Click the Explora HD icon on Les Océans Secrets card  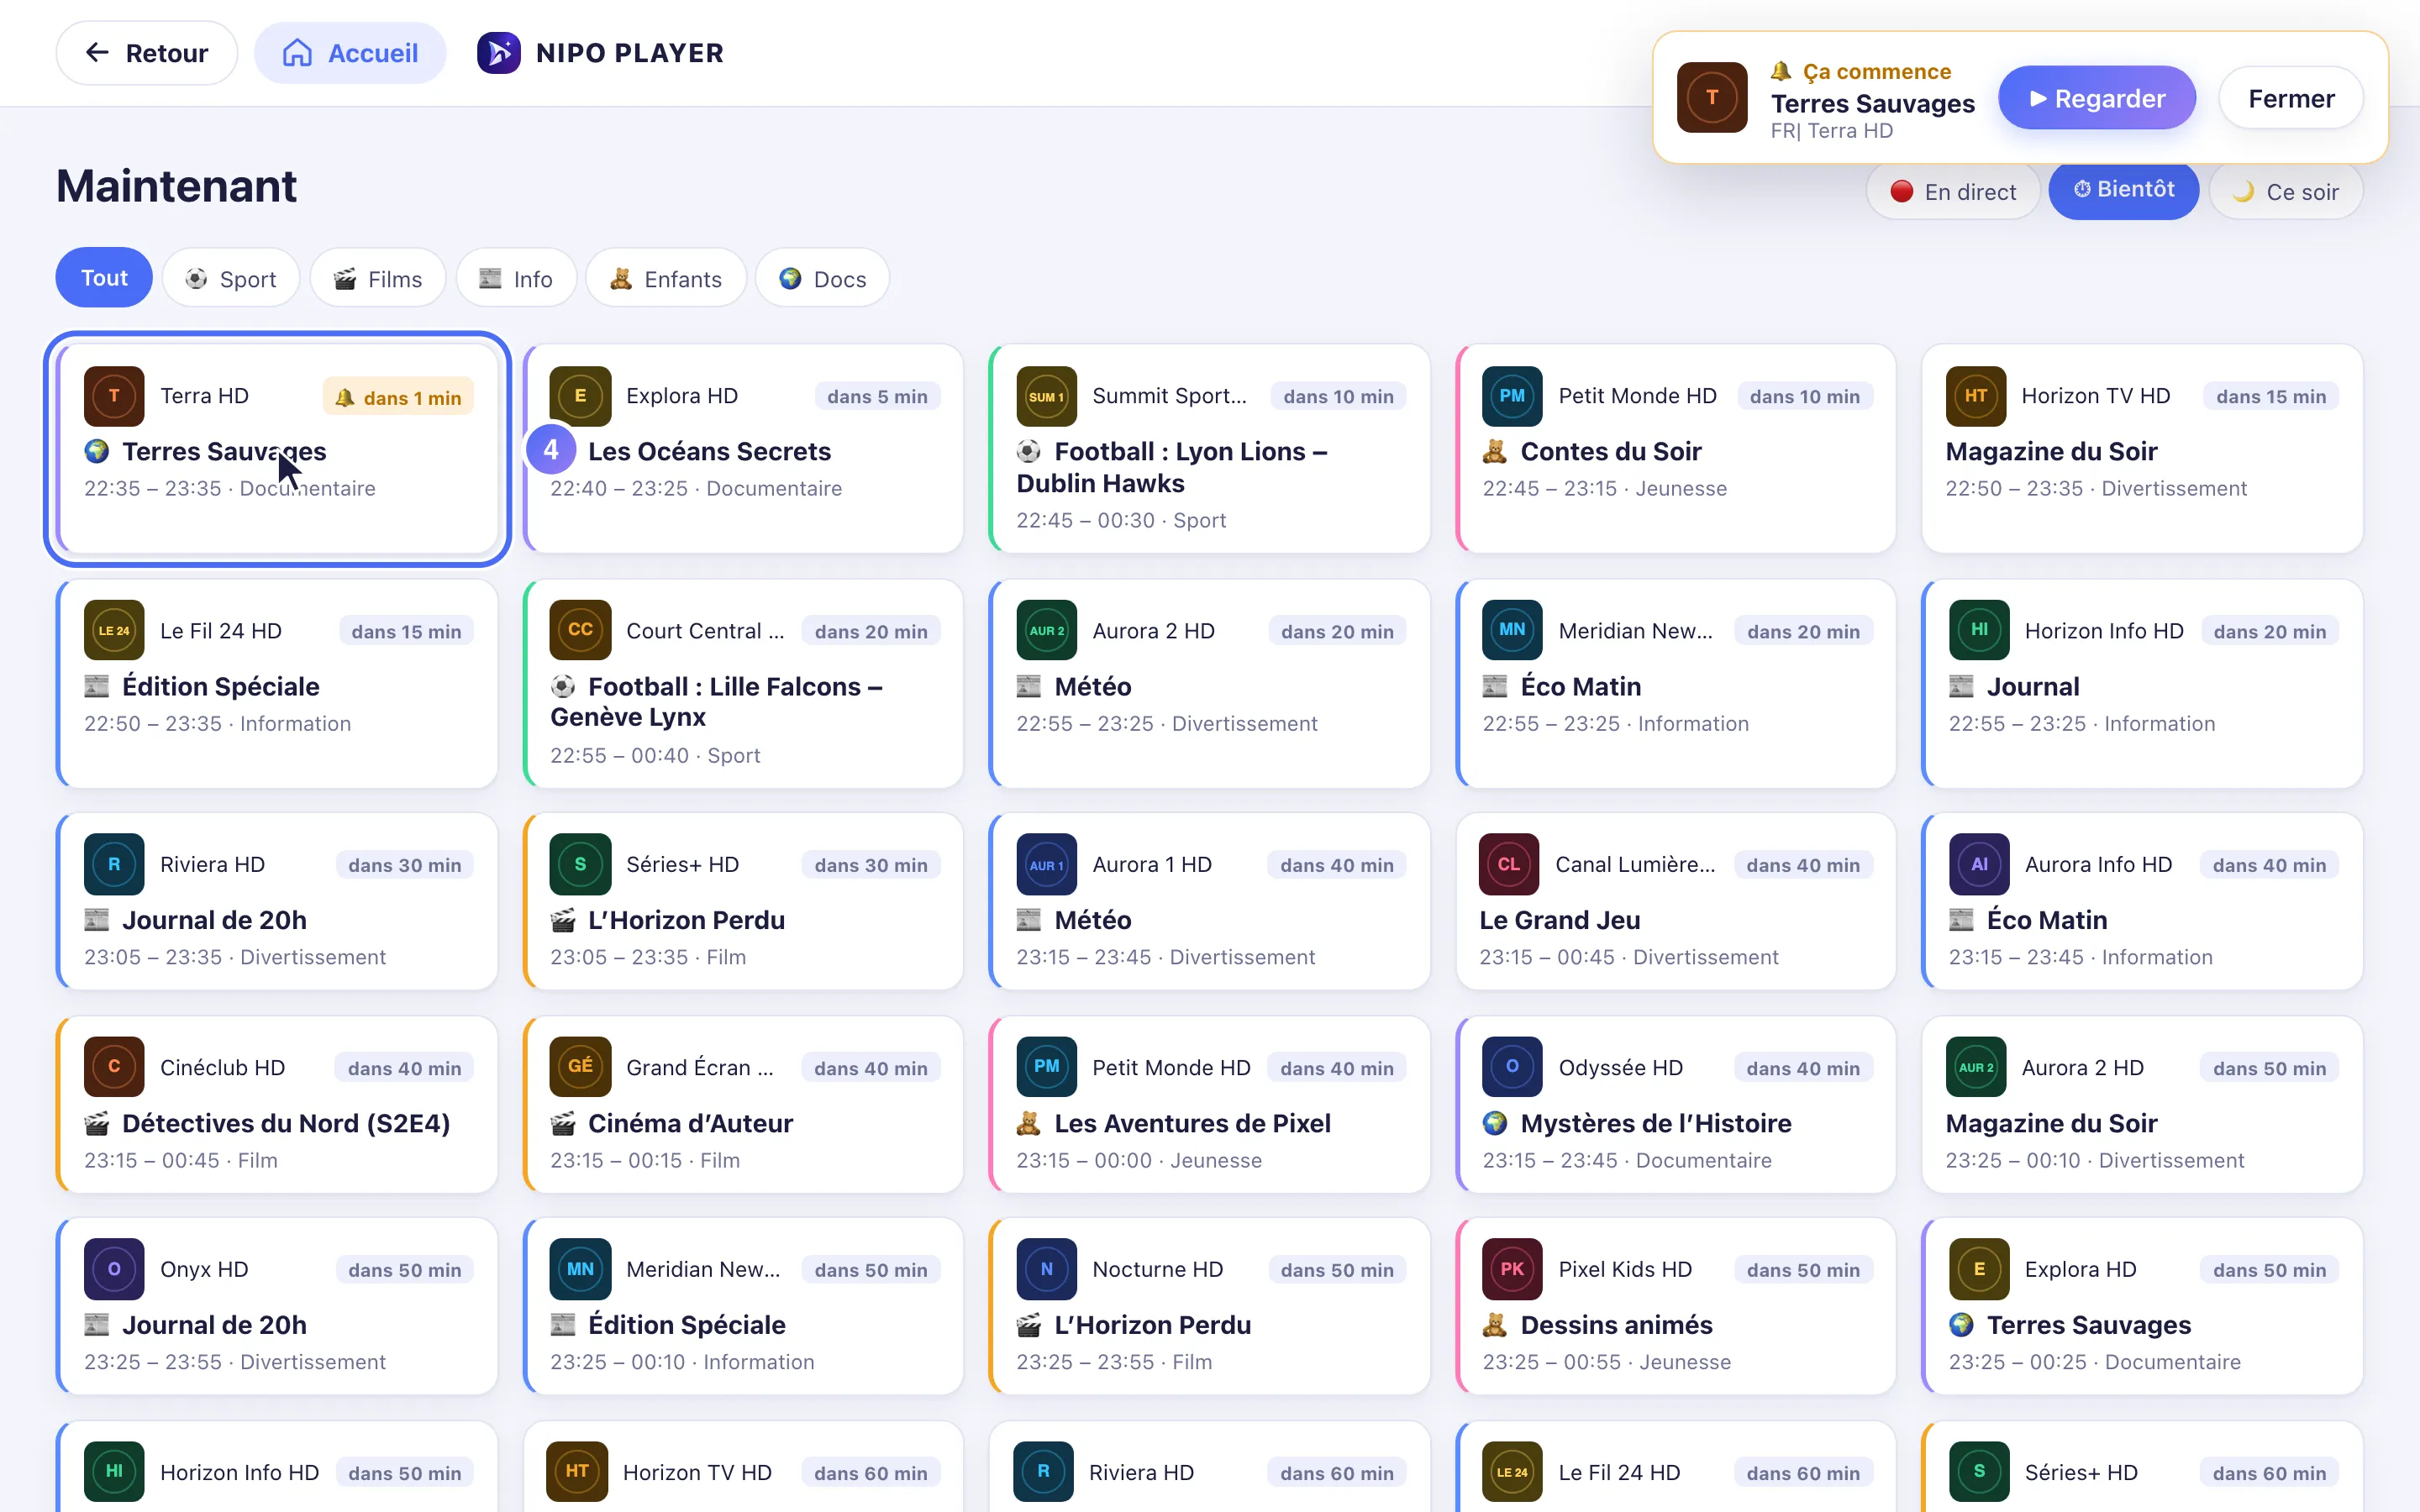point(580,396)
